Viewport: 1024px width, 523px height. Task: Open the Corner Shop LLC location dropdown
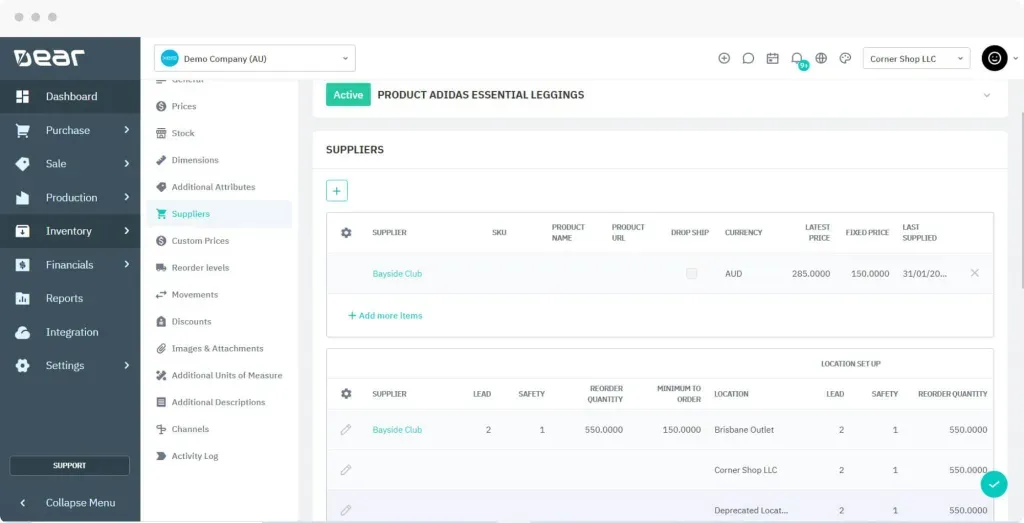(916, 59)
